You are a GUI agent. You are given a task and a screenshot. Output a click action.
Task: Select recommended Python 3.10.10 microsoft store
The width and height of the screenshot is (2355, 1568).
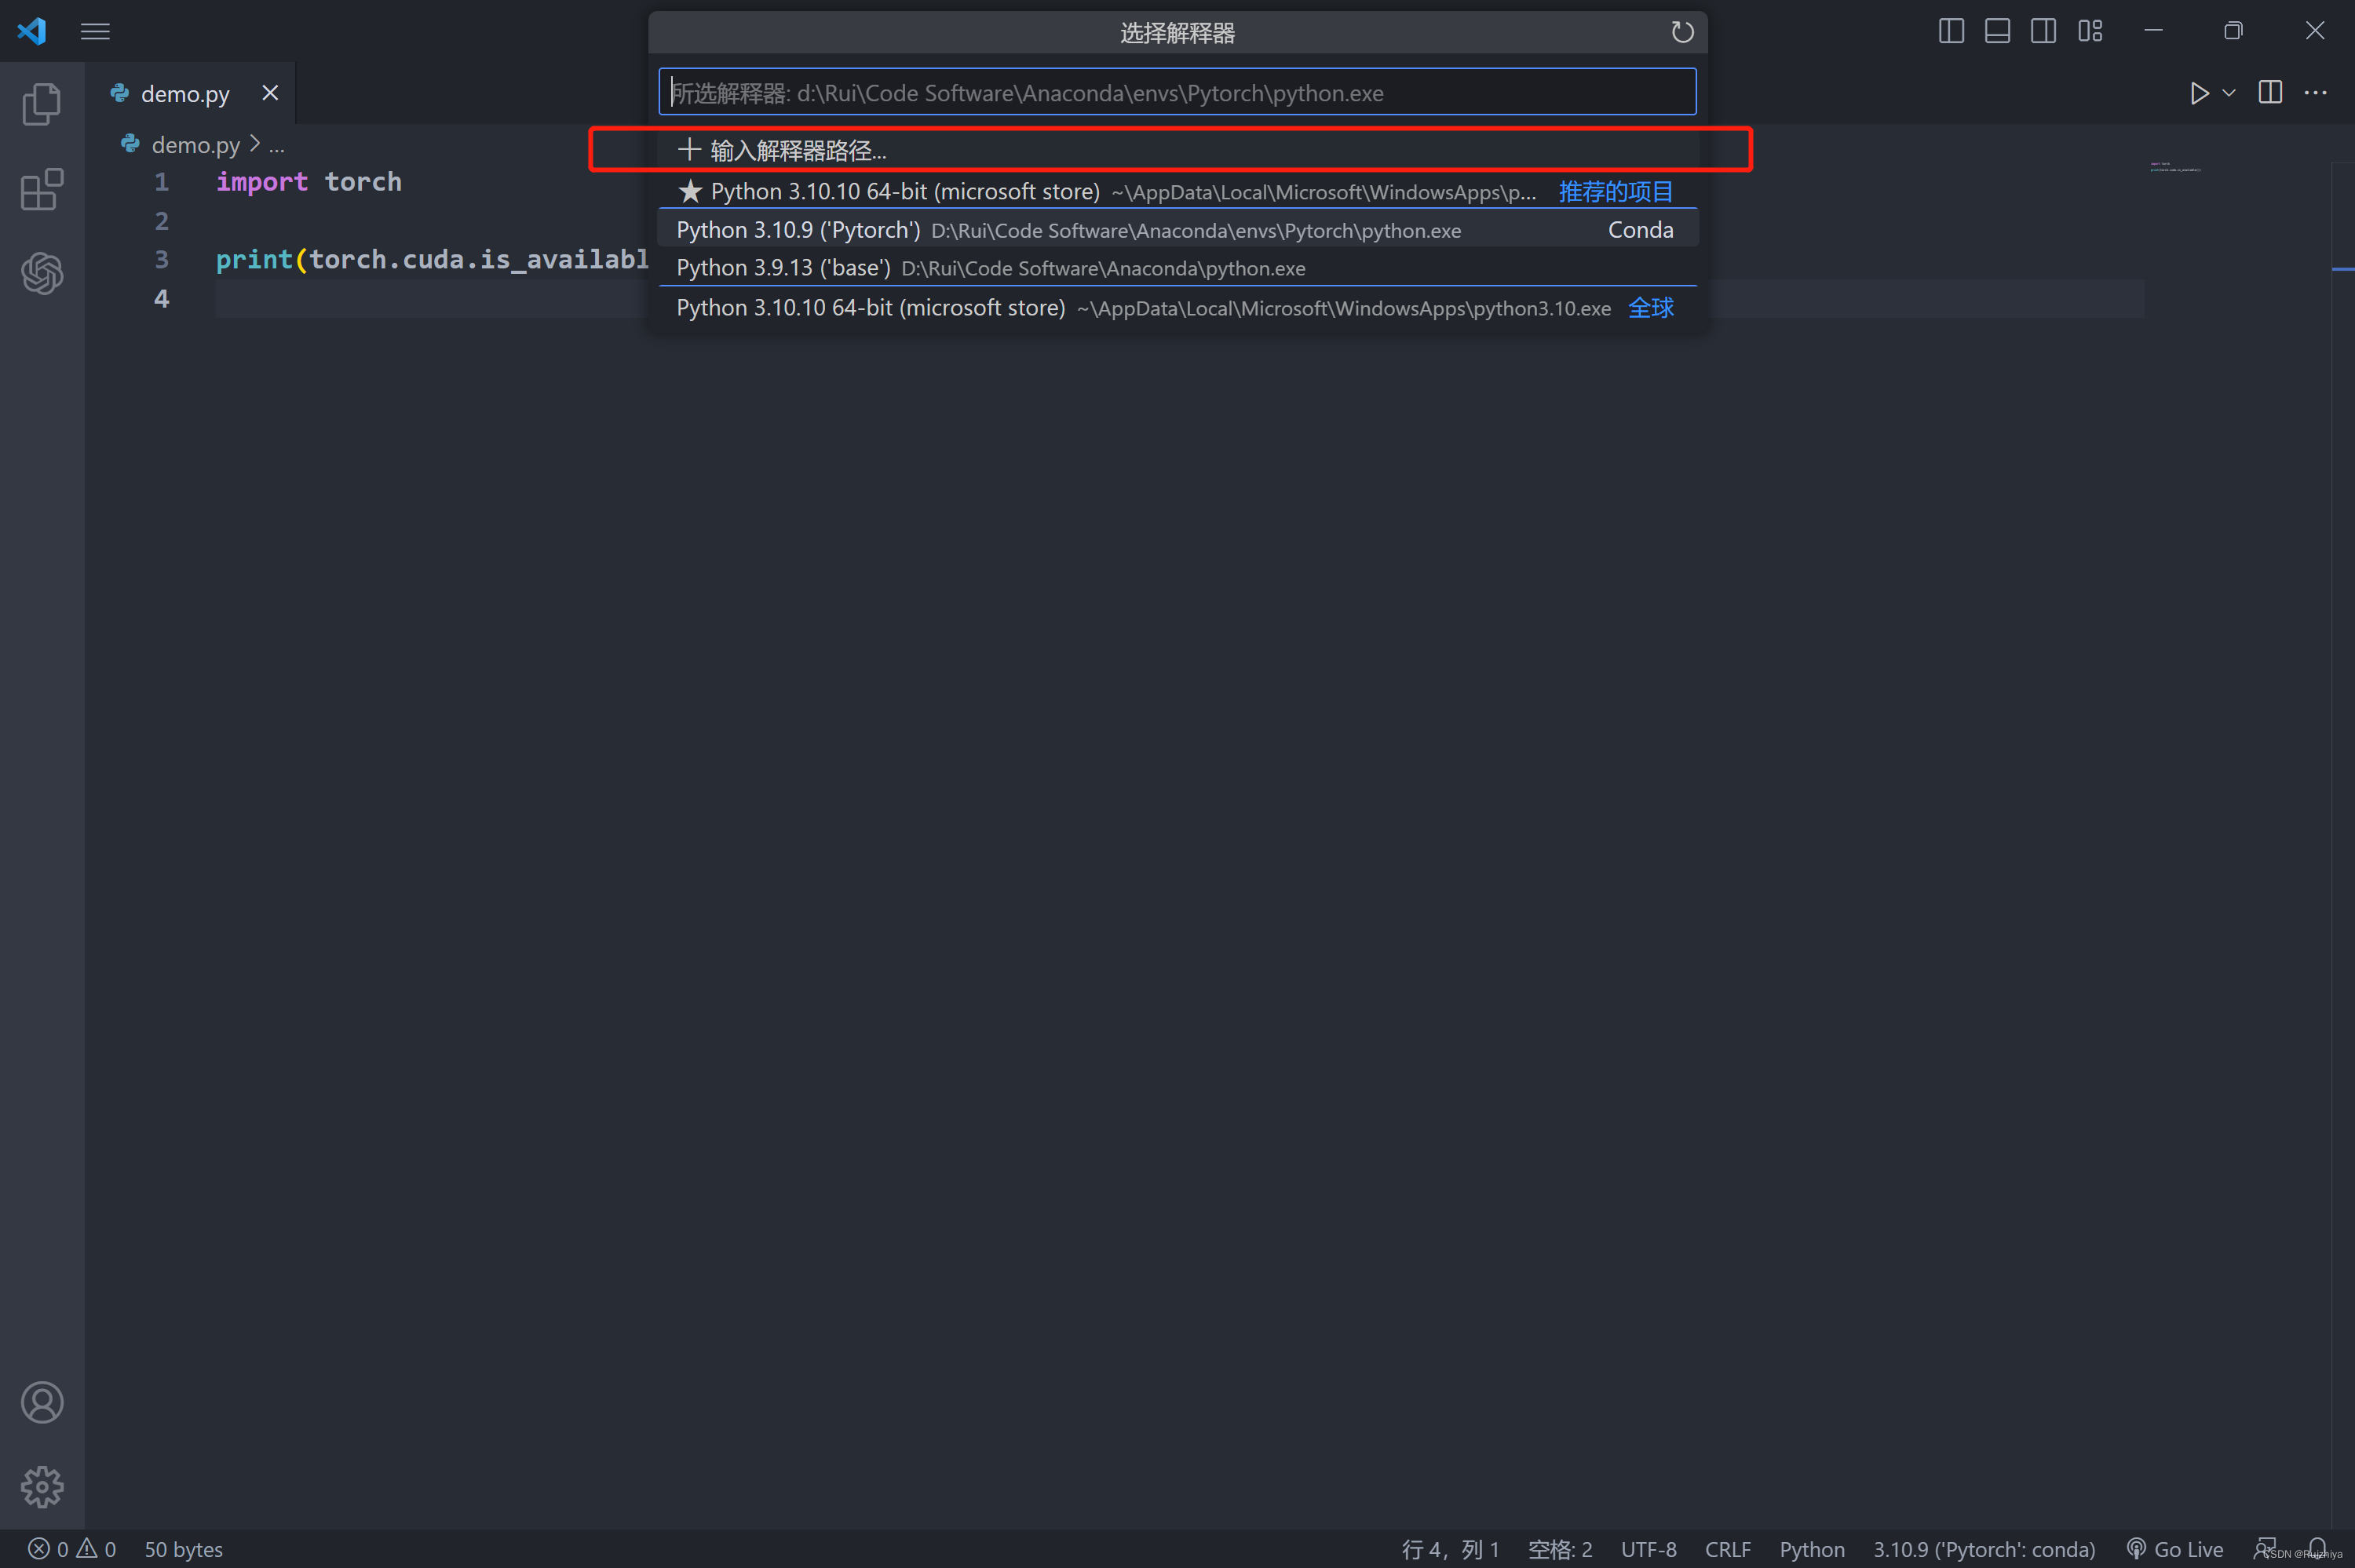click(x=1177, y=191)
